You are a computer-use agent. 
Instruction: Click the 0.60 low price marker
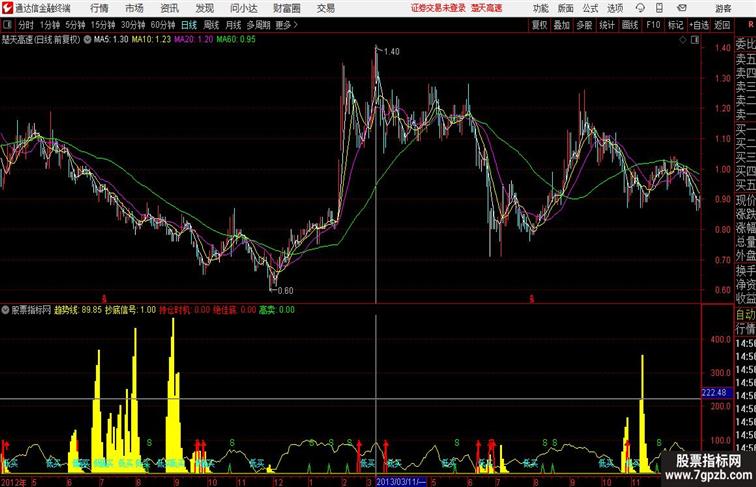coord(285,291)
